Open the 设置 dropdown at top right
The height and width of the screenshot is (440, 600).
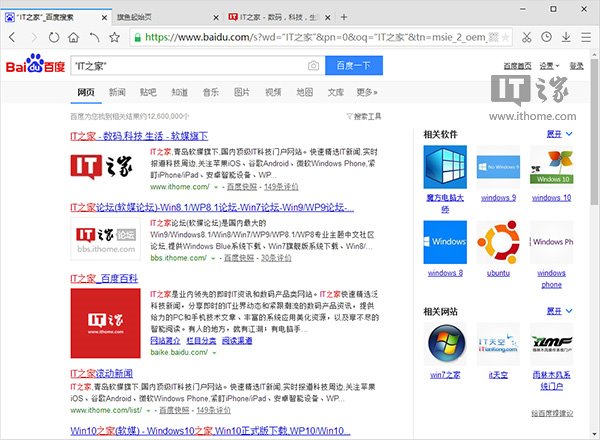(x=548, y=64)
